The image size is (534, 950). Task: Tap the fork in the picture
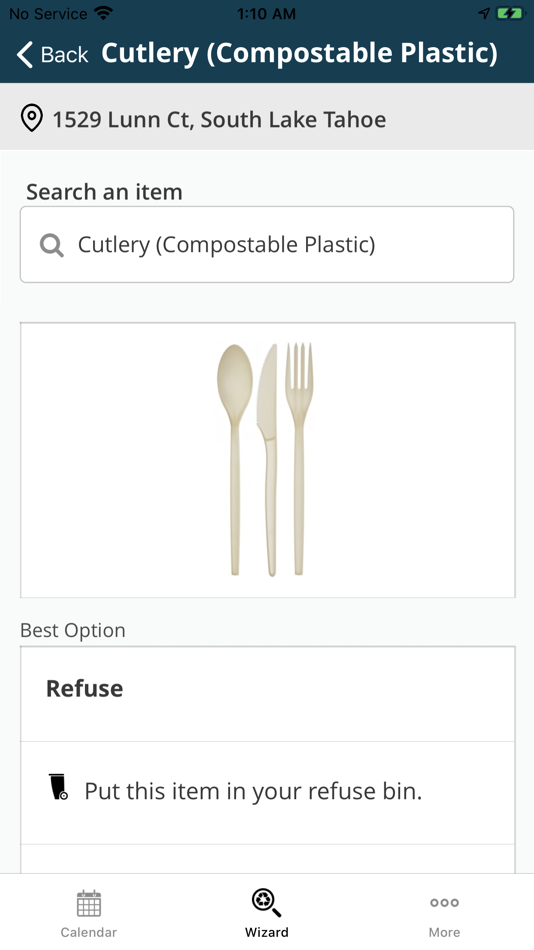[x=299, y=459]
